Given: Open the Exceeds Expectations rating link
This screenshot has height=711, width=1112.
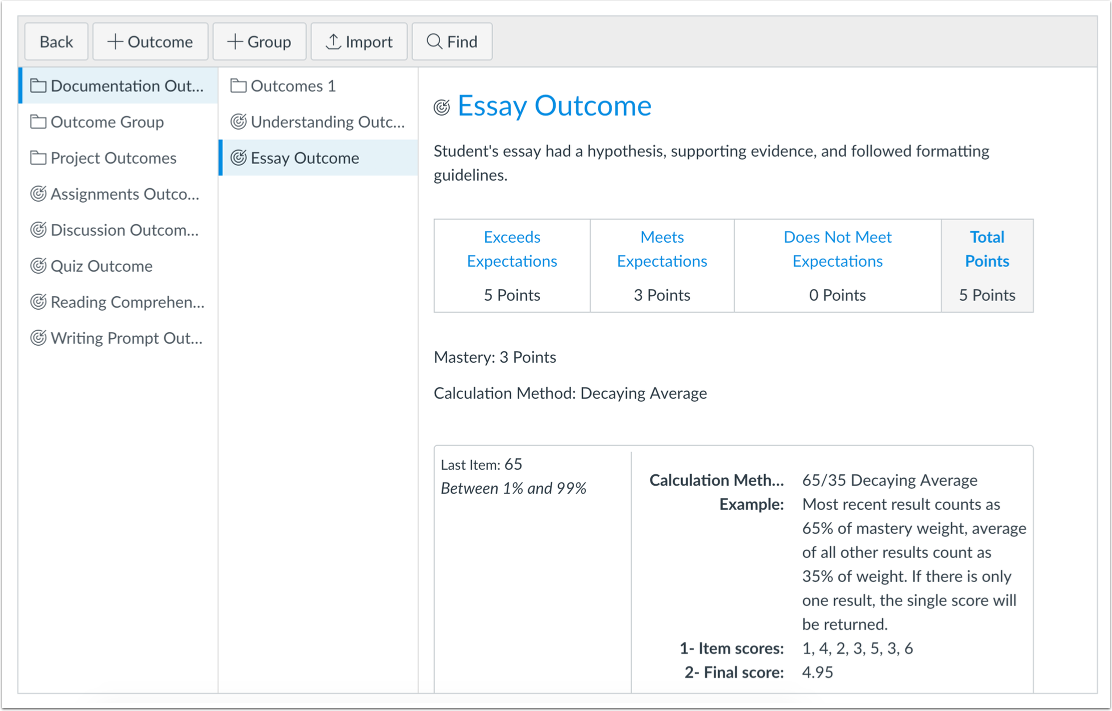Looking at the screenshot, I should coord(512,249).
